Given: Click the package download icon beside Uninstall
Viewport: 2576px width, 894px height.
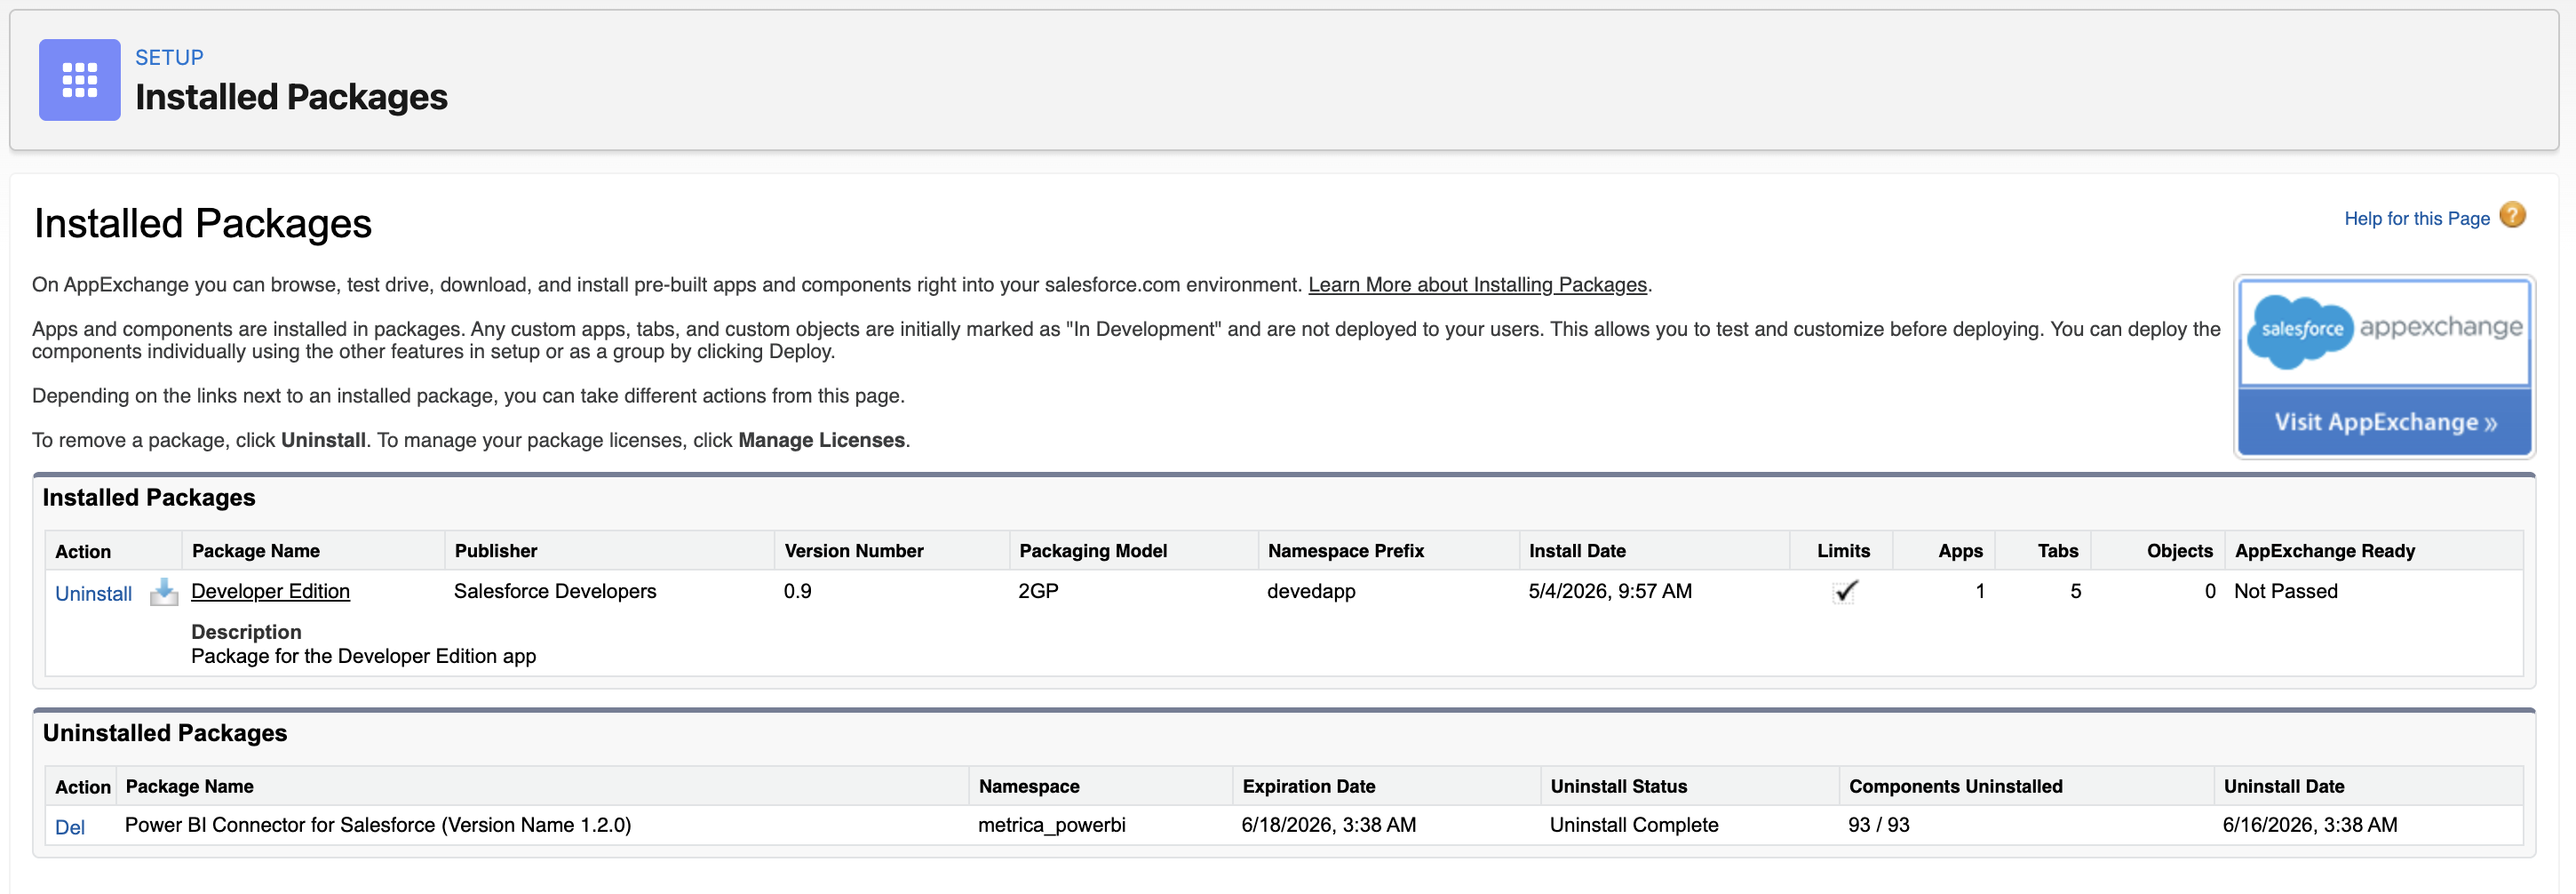Looking at the screenshot, I should (x=164, y=592).
